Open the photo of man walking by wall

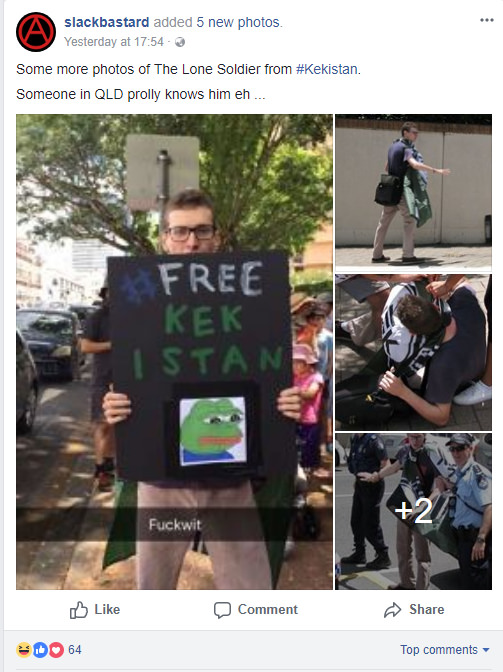(413, 192)
